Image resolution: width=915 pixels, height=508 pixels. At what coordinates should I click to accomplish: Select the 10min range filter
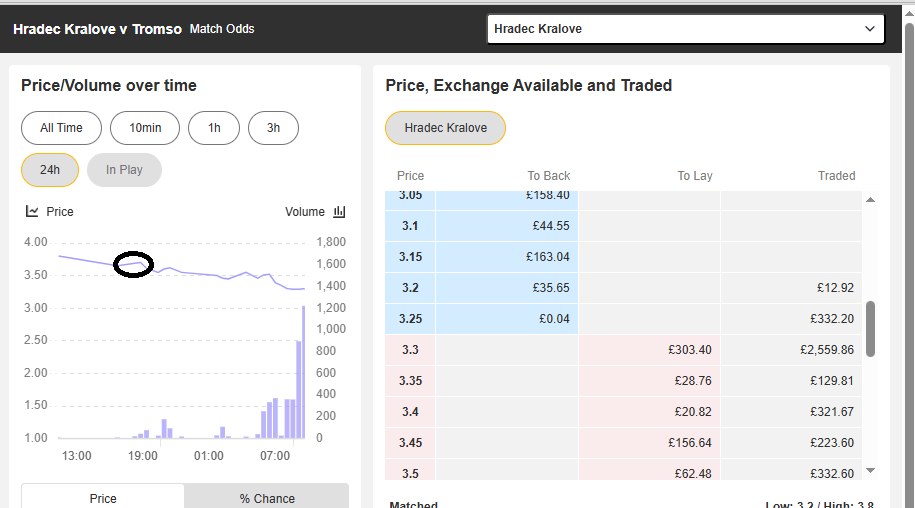(x=145, y=128)
